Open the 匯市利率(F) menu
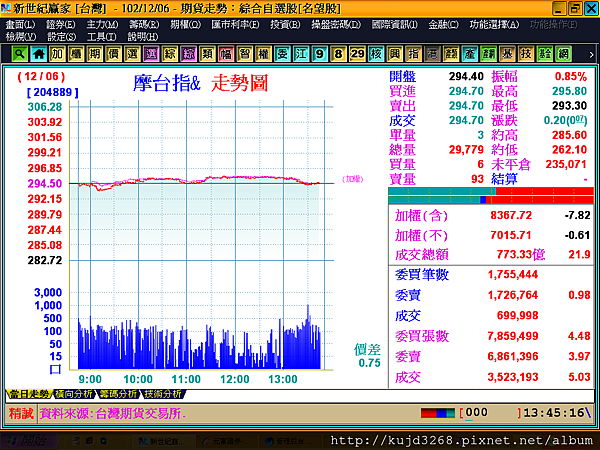This screenshot has width=600, height=450. [235, 25]
